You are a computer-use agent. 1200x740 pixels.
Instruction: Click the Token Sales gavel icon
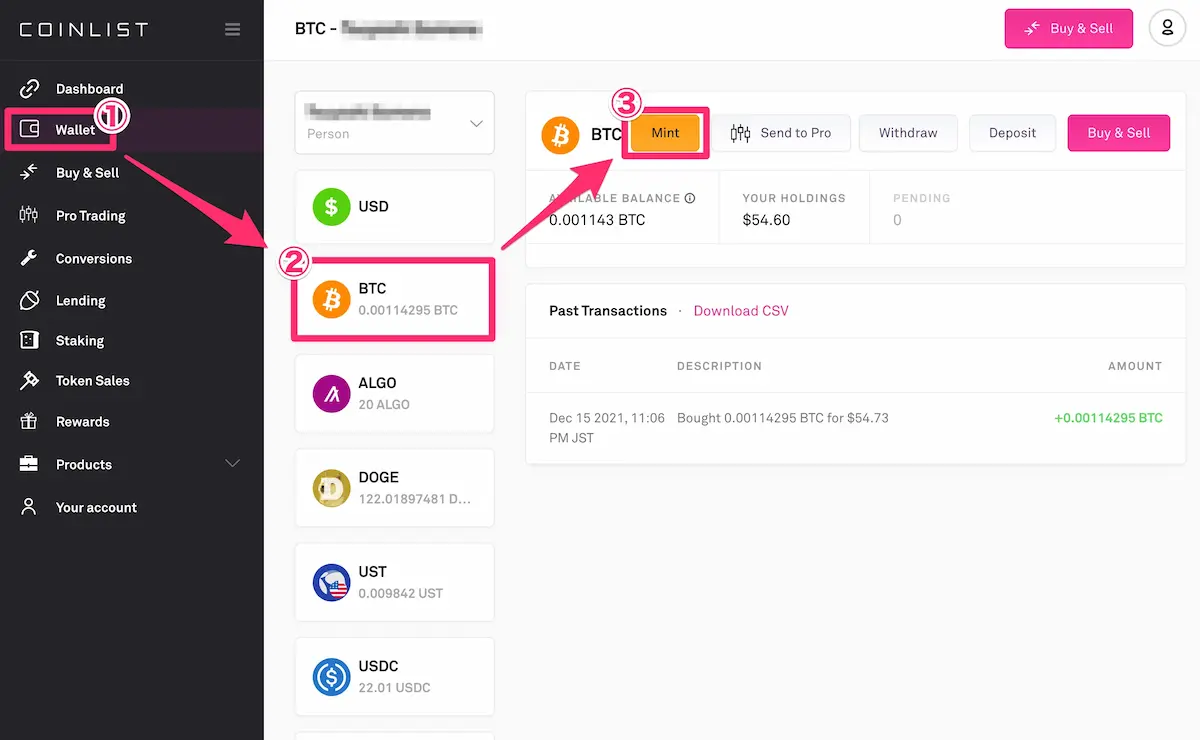(x=30, y=380)
